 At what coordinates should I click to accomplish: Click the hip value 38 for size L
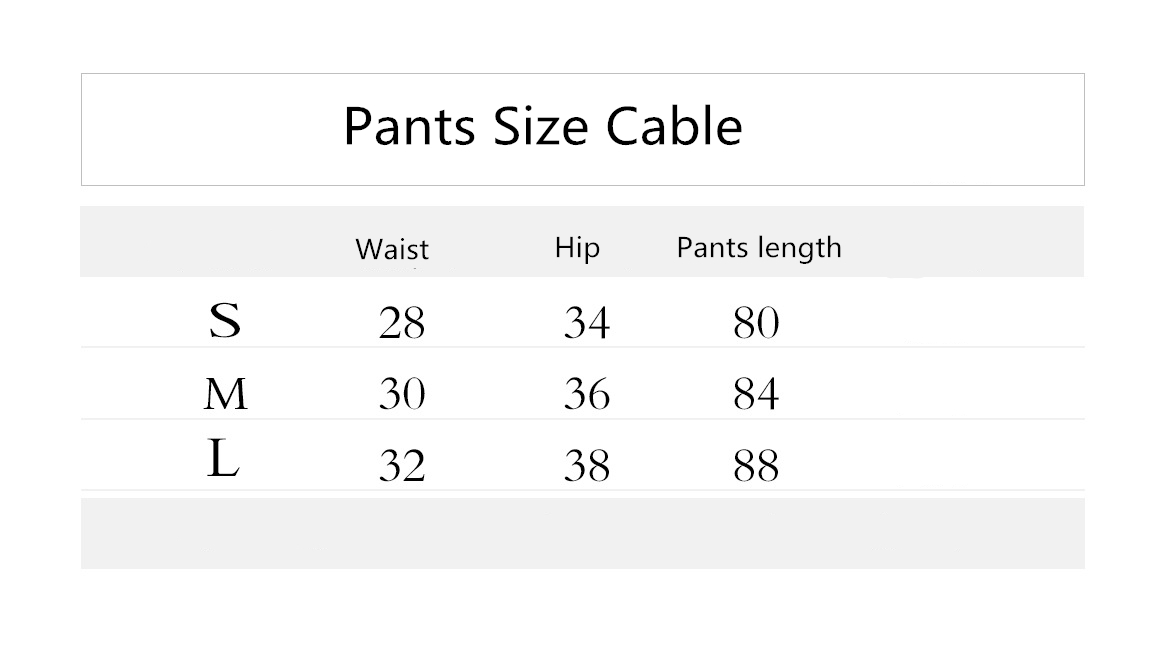click(x=586, y=466)
